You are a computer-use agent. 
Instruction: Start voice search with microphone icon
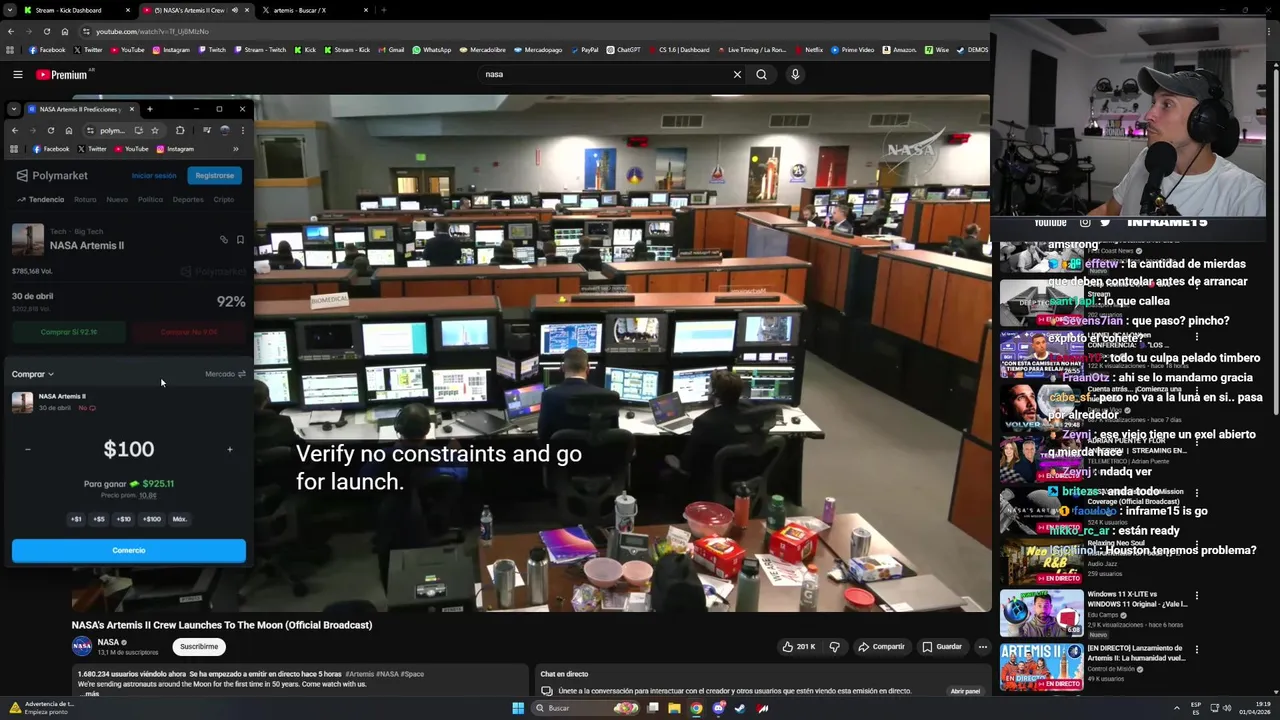[x=795, y=74]
